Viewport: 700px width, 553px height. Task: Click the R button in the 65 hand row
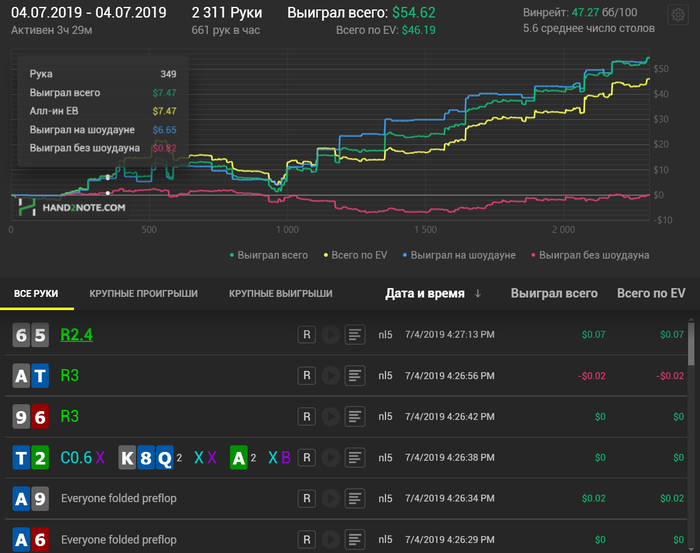[307, 335]
